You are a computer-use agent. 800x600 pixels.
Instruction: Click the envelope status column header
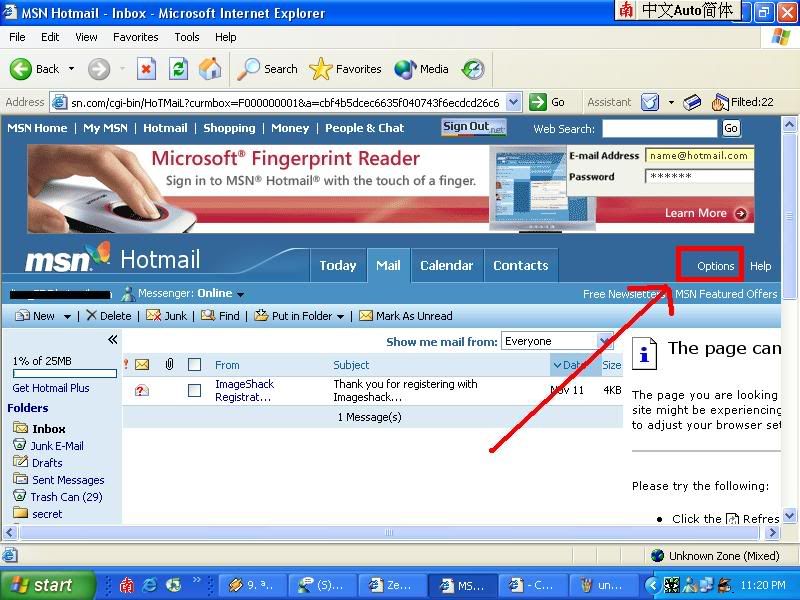tap(142, 365)
